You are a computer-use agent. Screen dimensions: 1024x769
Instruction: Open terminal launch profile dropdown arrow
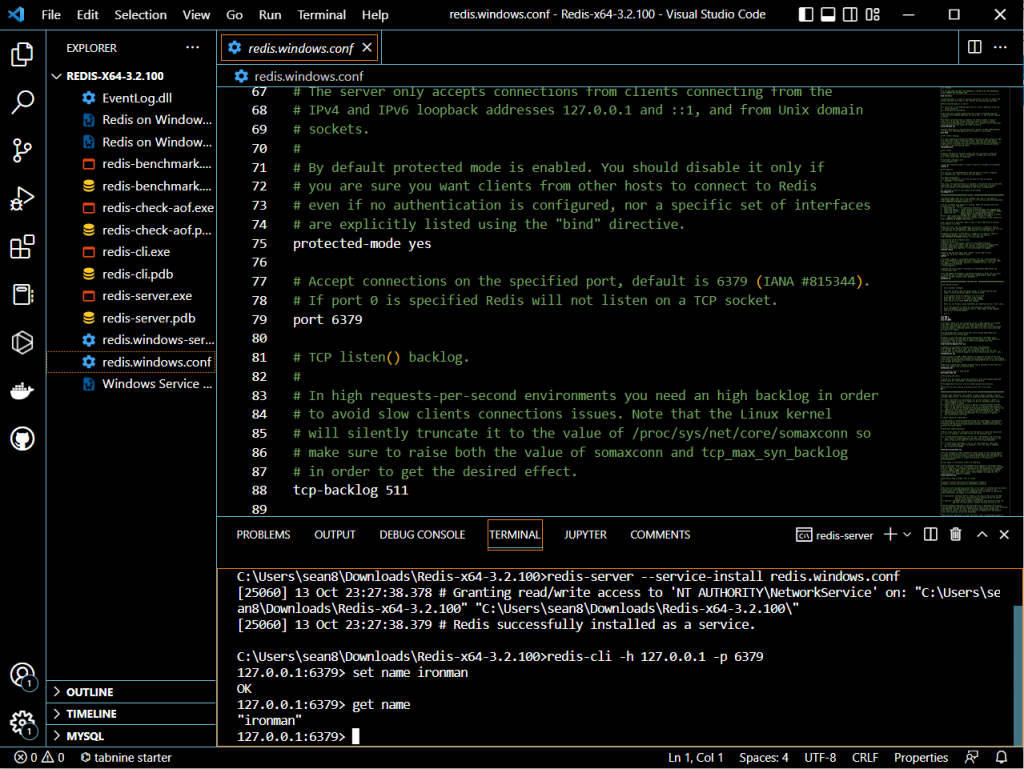click(907, 535)
